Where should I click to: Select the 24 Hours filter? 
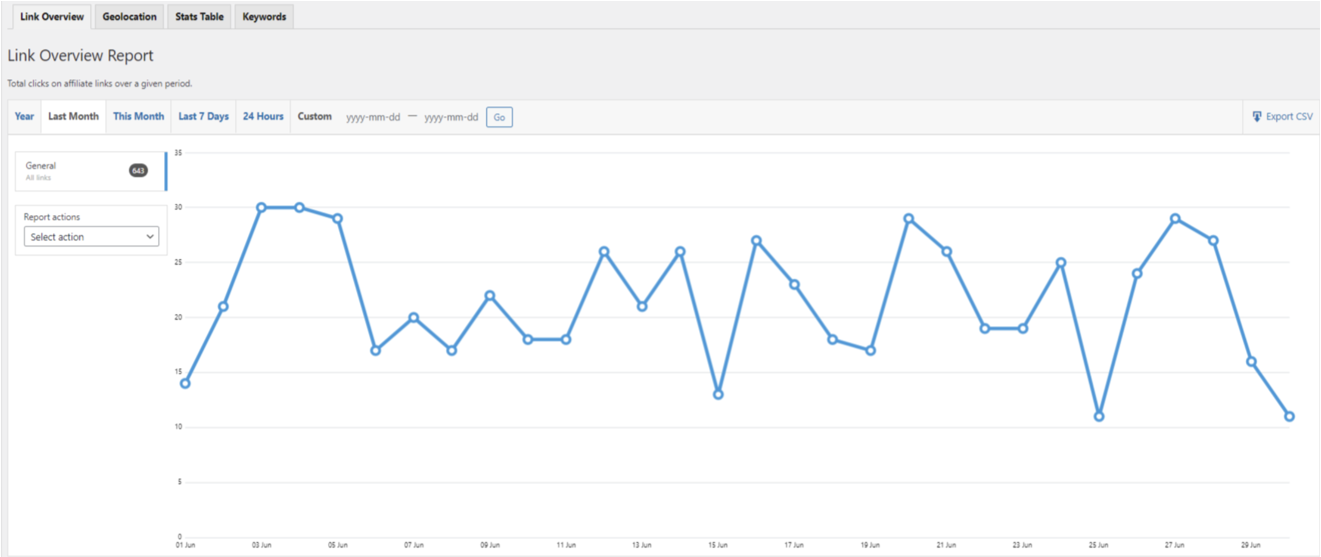263,116
